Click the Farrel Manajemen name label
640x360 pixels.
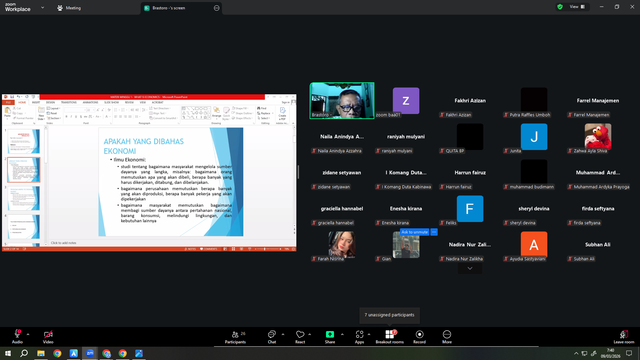(589, 115)
